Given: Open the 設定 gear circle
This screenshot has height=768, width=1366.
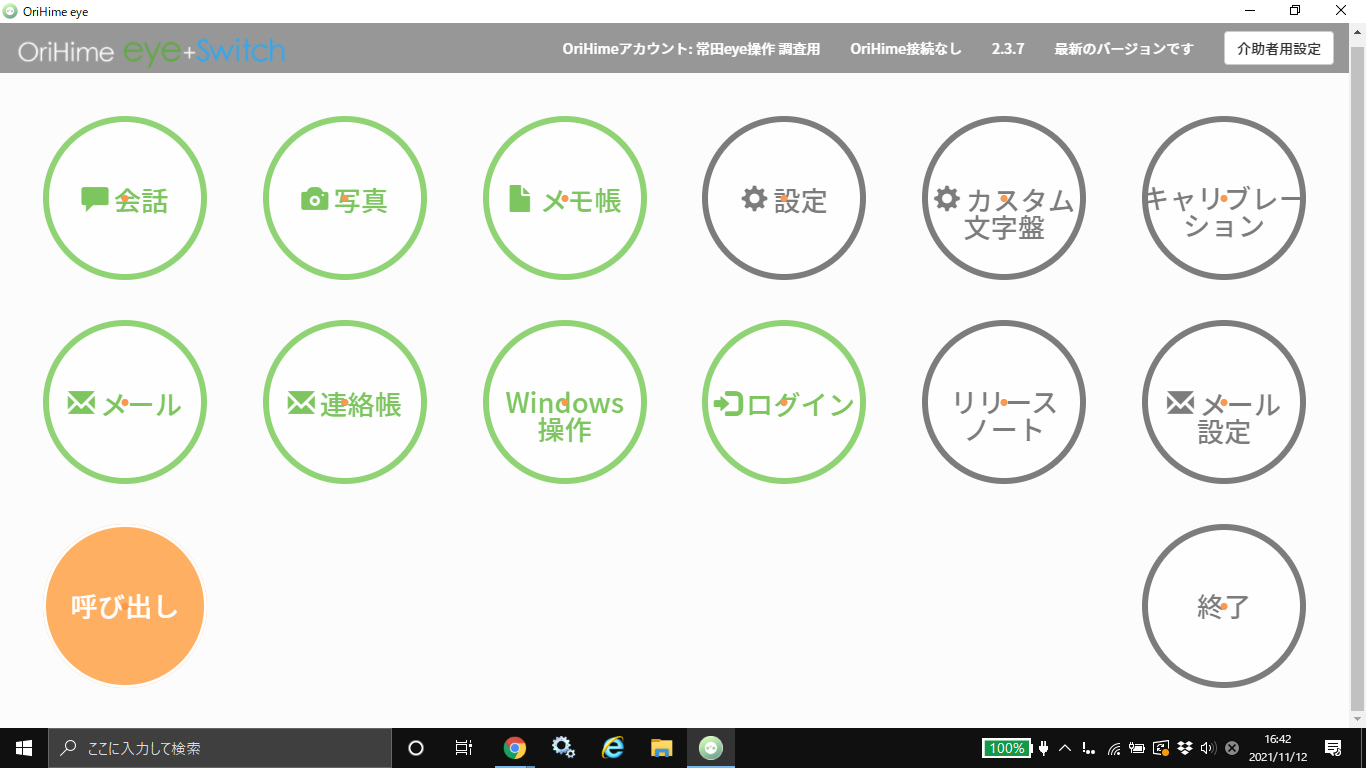Looking at the screenshot, I should point(784,199).
